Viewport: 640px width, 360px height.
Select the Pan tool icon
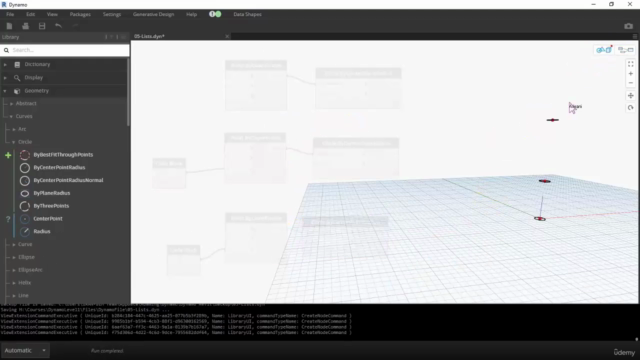[x=631, y=96]
